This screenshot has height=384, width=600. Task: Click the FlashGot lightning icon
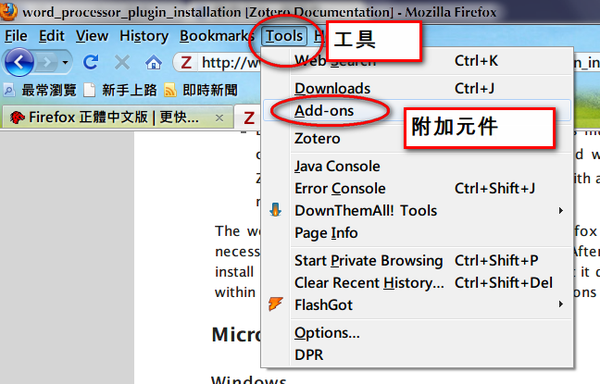[276, 304]
